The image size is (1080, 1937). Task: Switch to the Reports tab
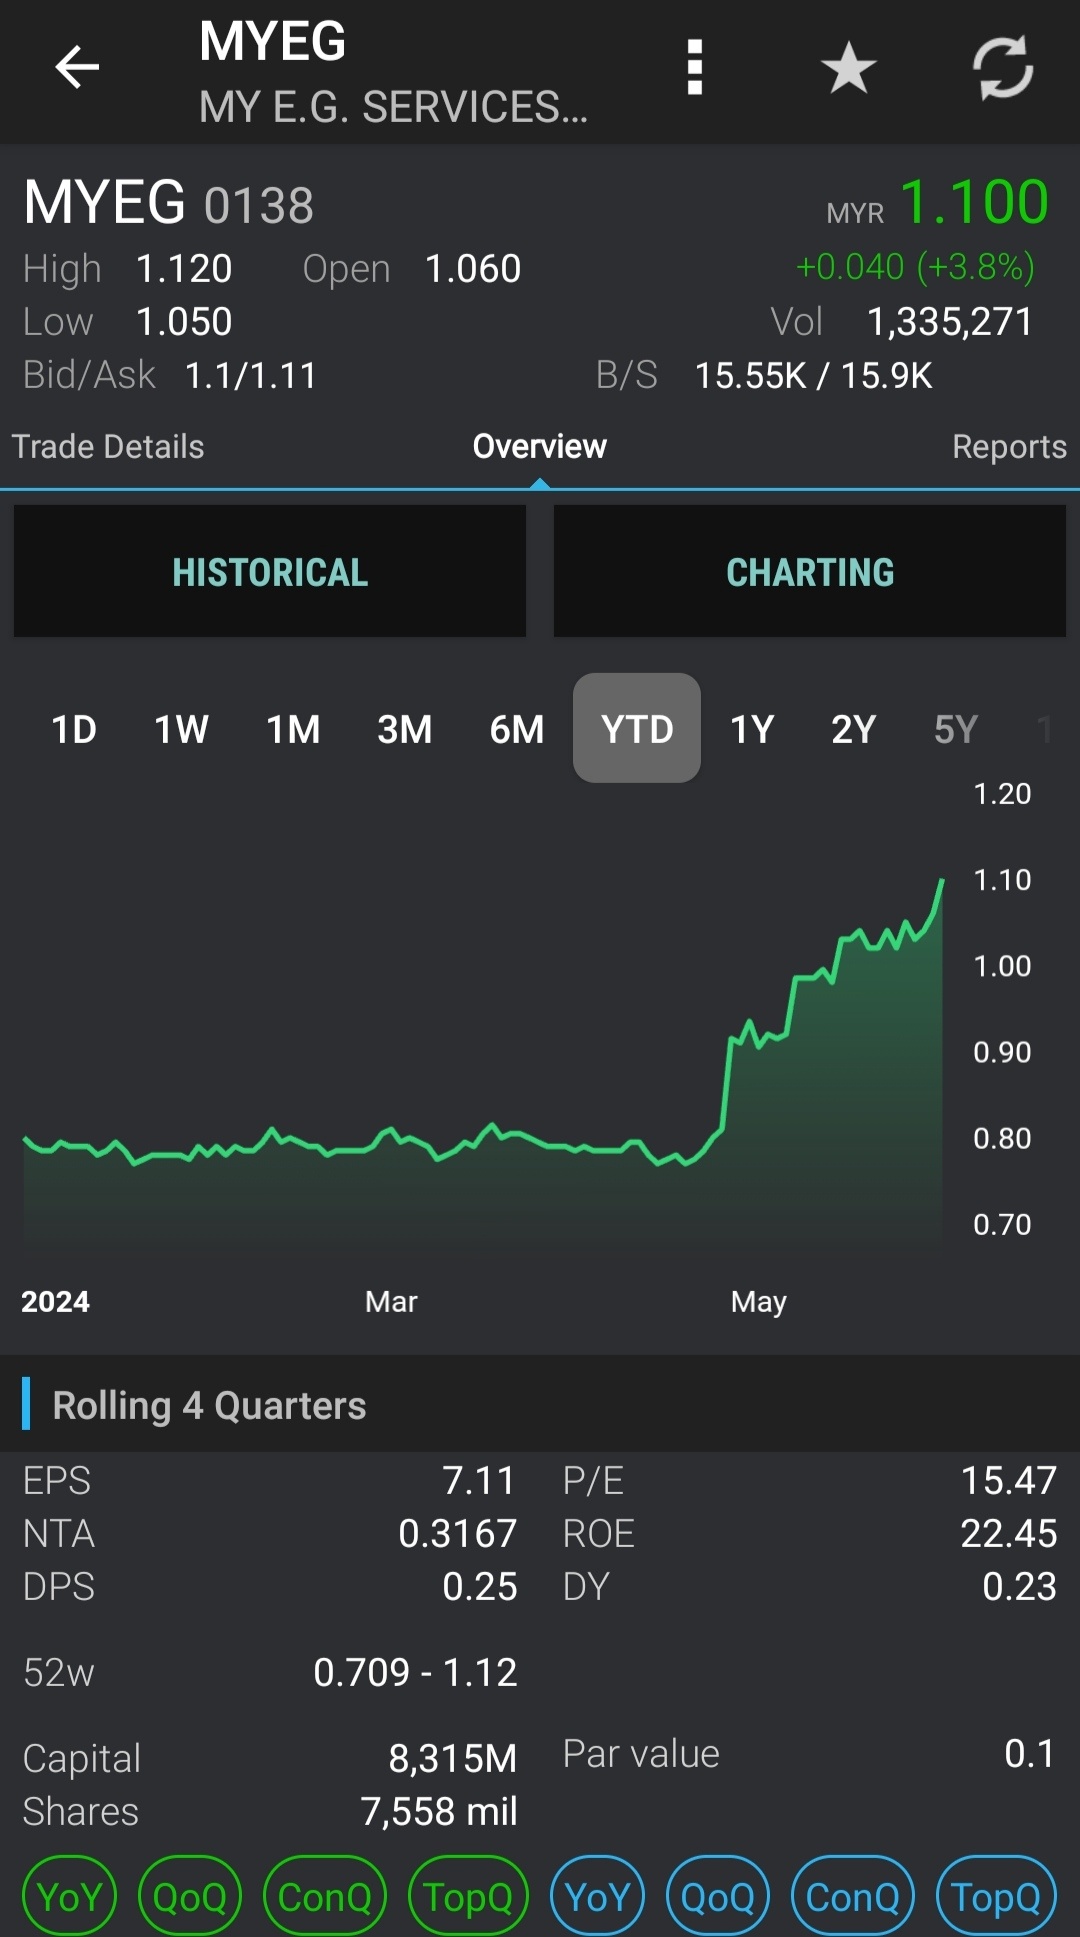(x=1009, y=446)
